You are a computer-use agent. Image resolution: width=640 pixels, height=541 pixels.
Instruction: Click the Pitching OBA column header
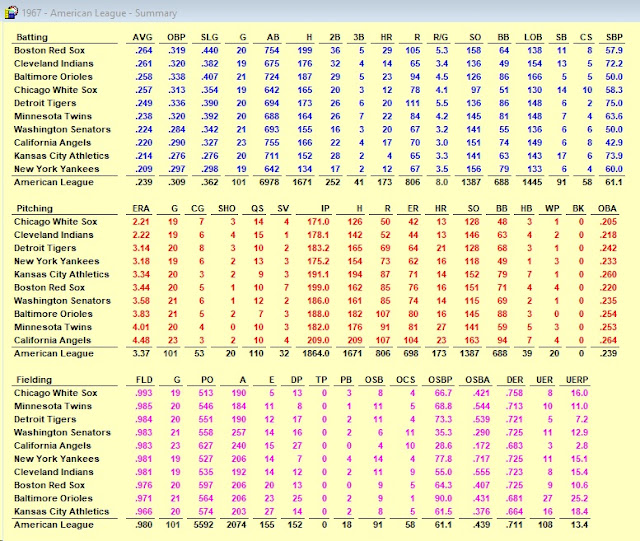click(x=607, y=208)
